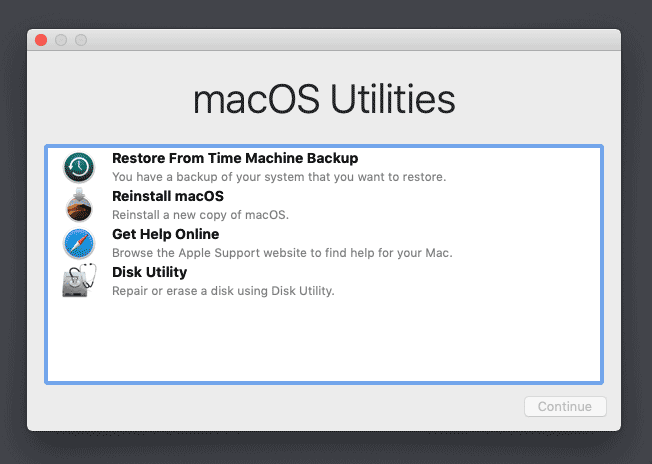Click the Reinstall macOS installer icon
The image size is (652, 464).
click(x=79, y=205)
